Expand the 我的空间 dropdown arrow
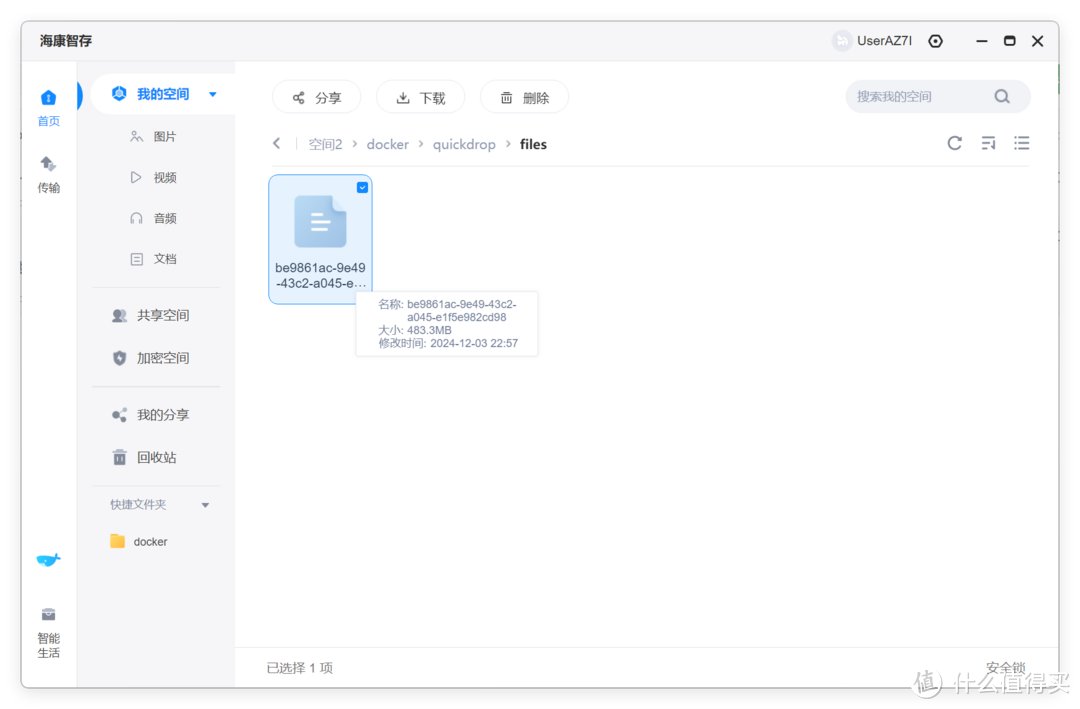Viewport: 1080px width, 709px height. [212, 93]
